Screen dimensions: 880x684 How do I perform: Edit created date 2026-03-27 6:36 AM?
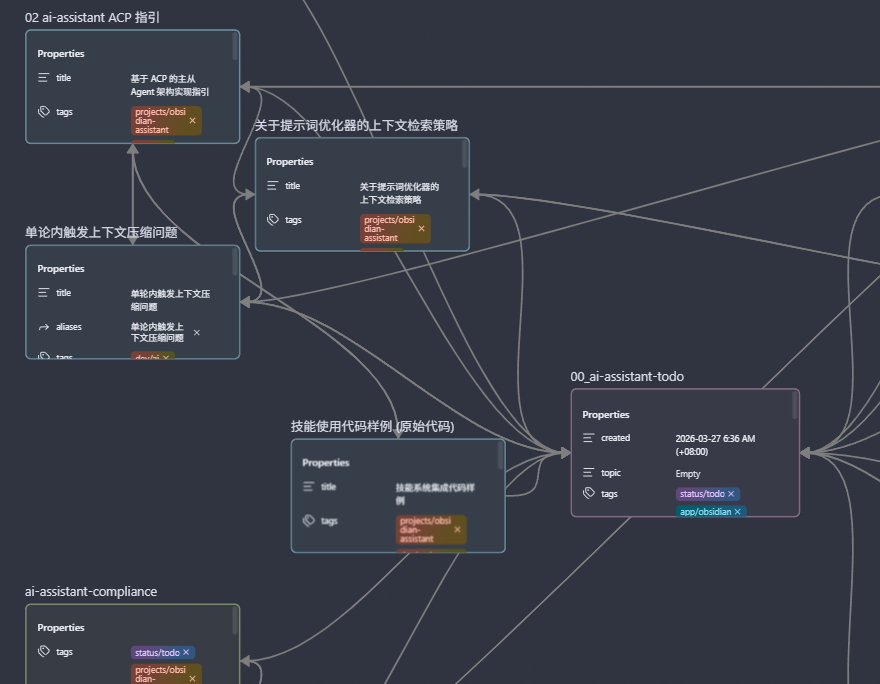(715, 445)
